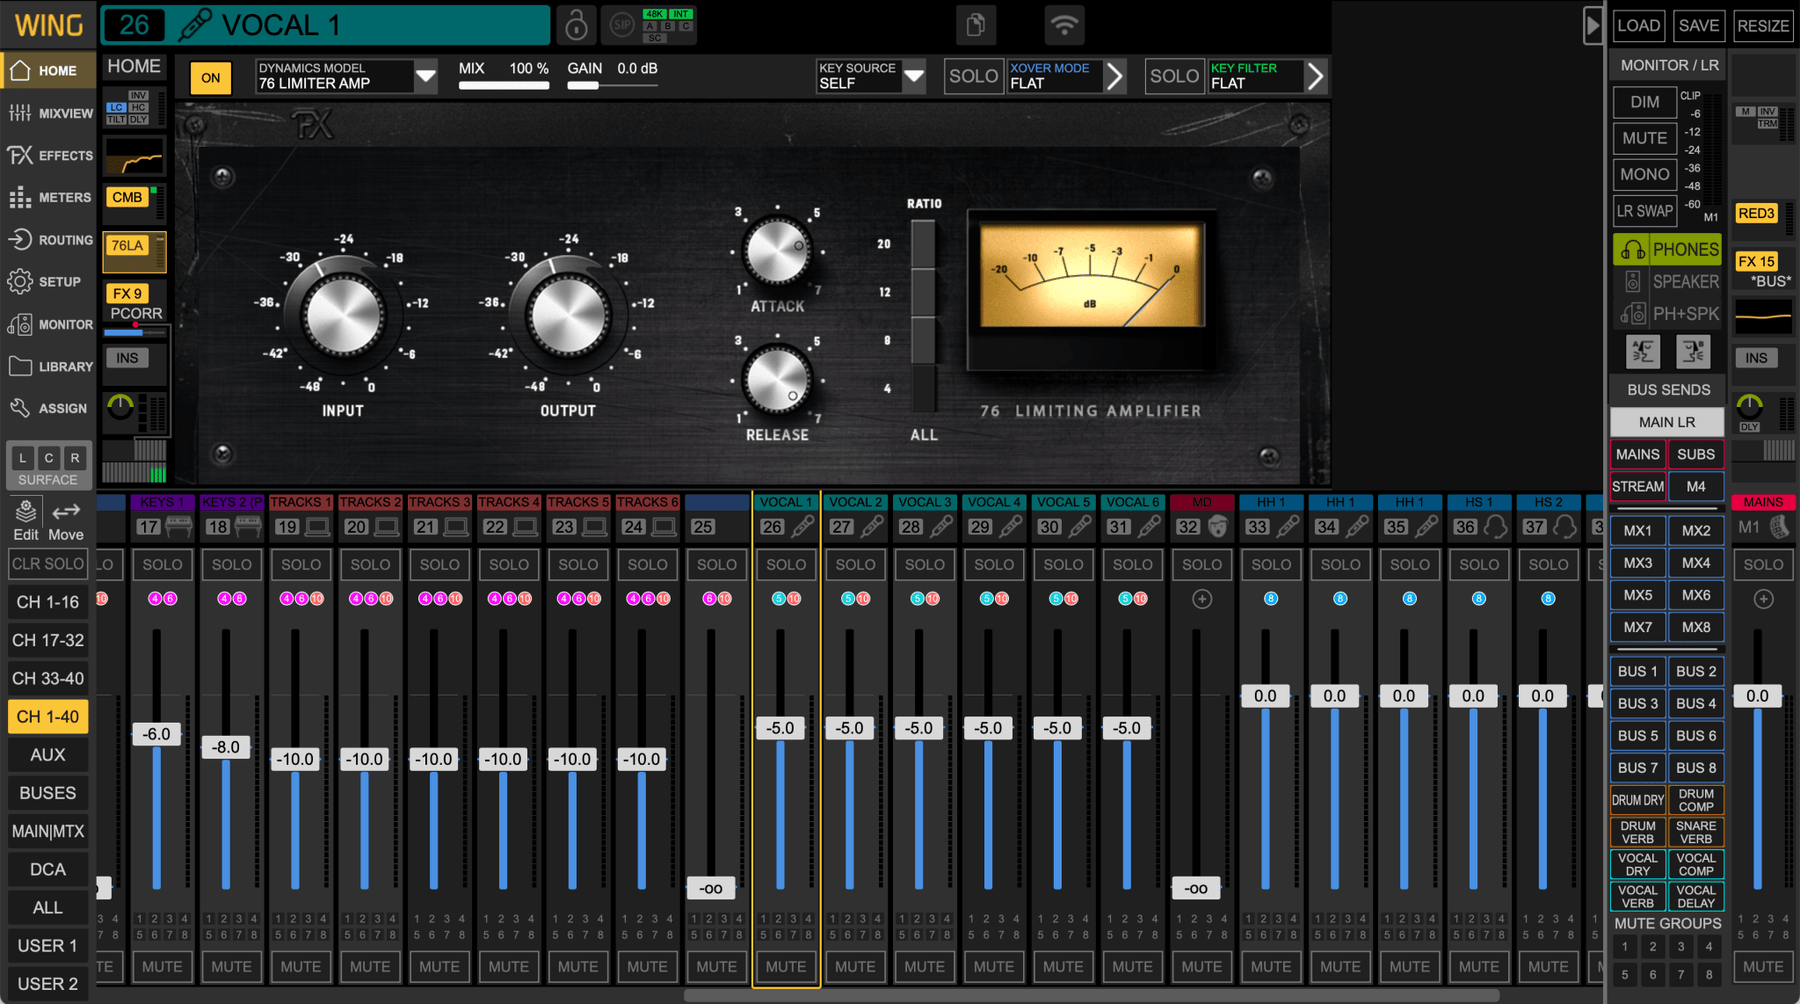Image resolution: width=1800 pixels, height=1004 pixels.
Task: Open the Key Source dropdown
Action: pos(913,76)
